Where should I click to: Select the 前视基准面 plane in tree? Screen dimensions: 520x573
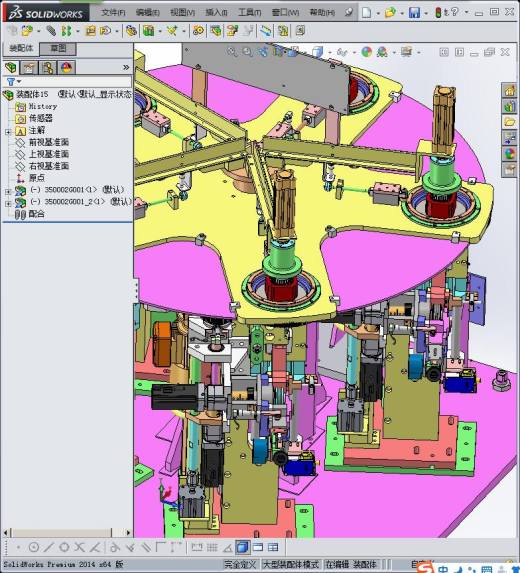(49, 142)
